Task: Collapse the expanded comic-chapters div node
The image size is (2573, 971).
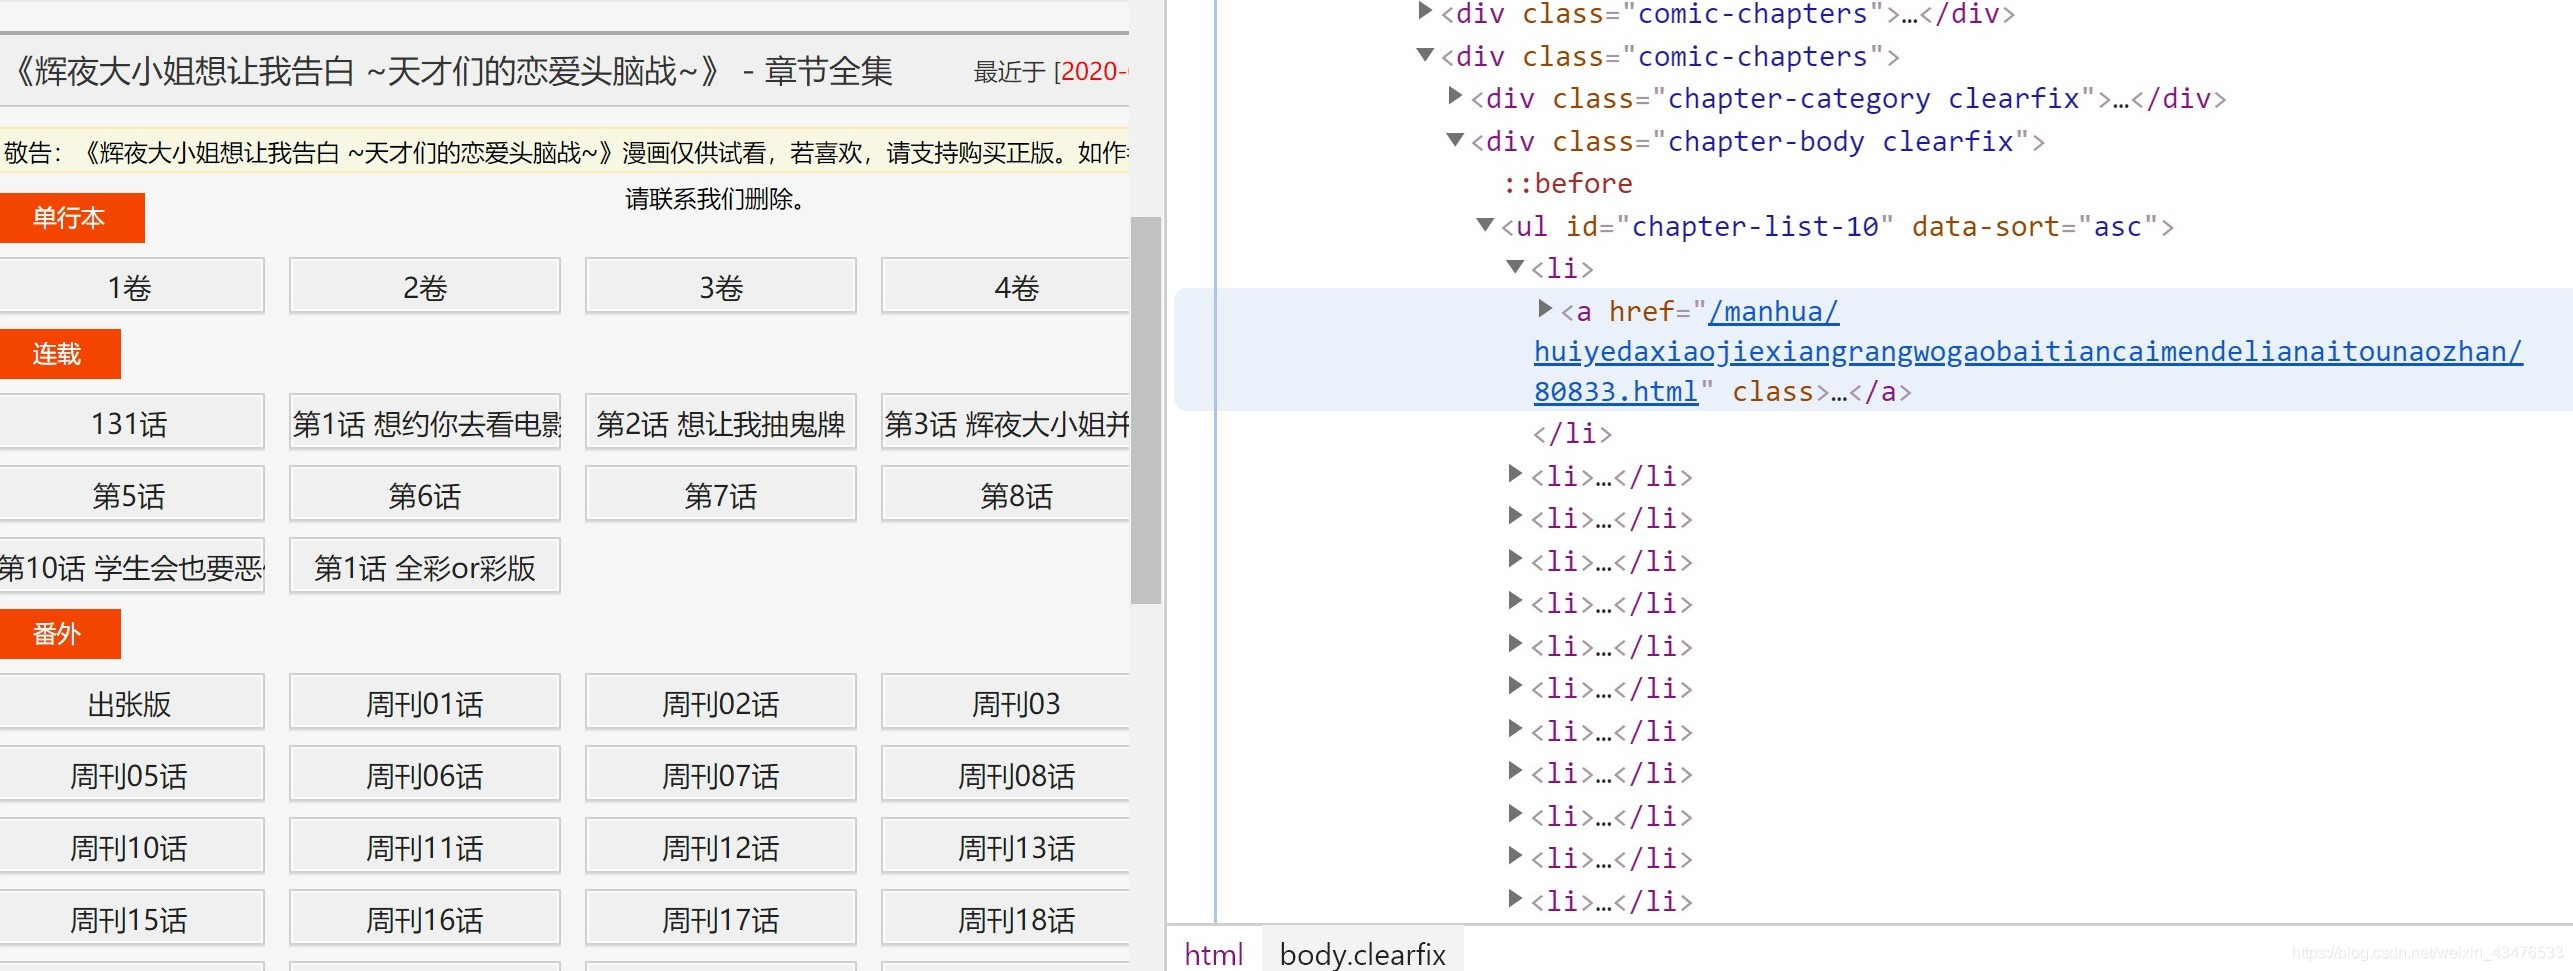Action: (x=1426, y=54)
